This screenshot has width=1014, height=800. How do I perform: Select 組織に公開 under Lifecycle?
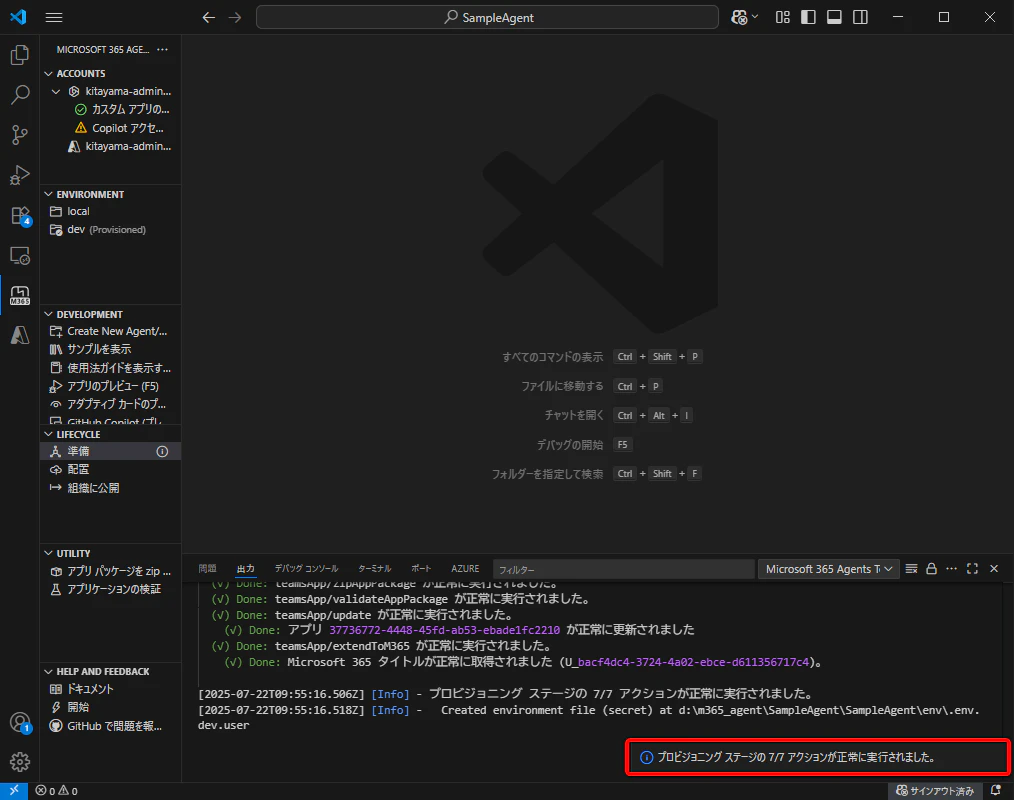111,488
